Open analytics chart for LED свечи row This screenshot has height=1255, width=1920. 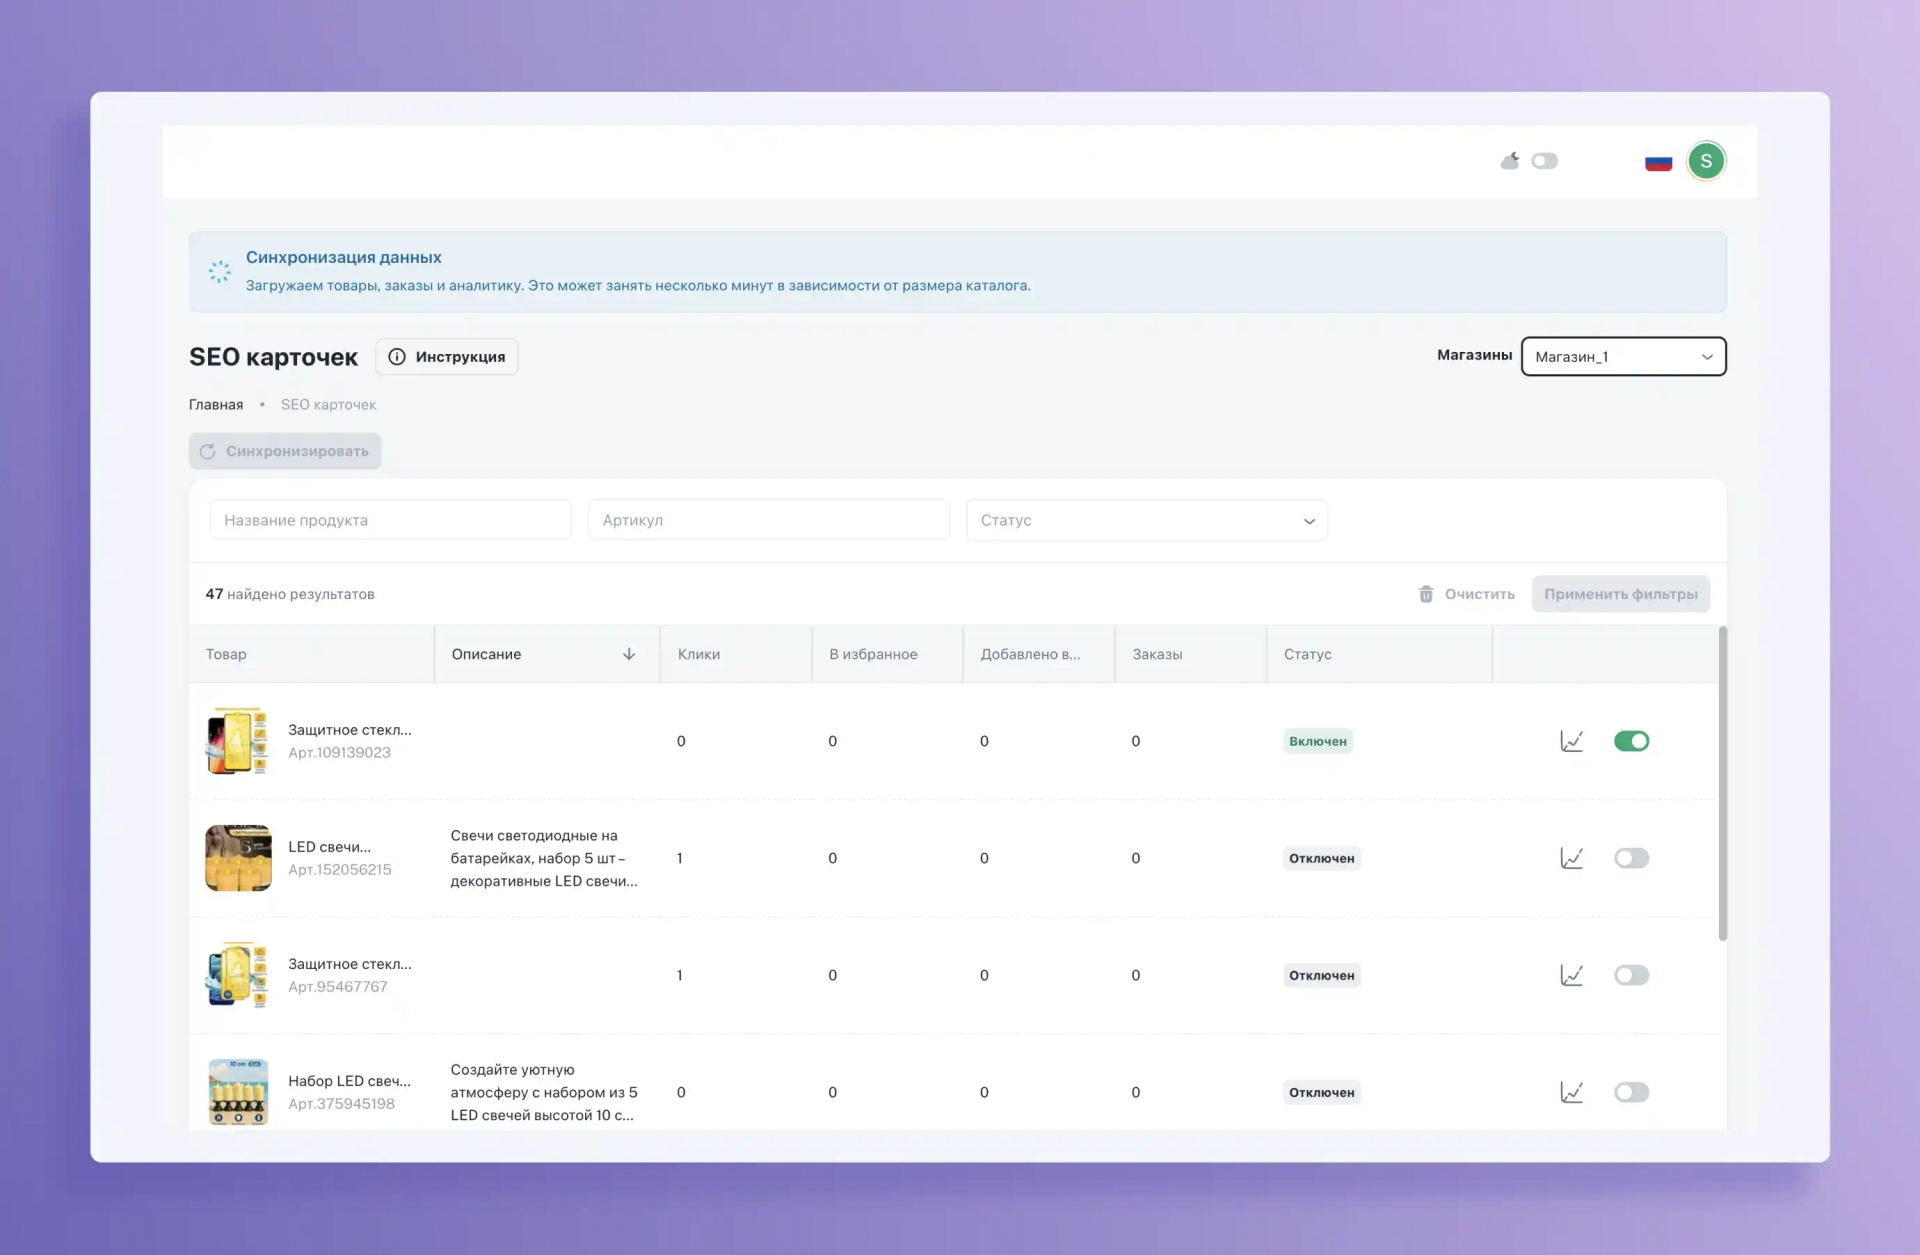pyautogui.click(x=1571, y=858)
